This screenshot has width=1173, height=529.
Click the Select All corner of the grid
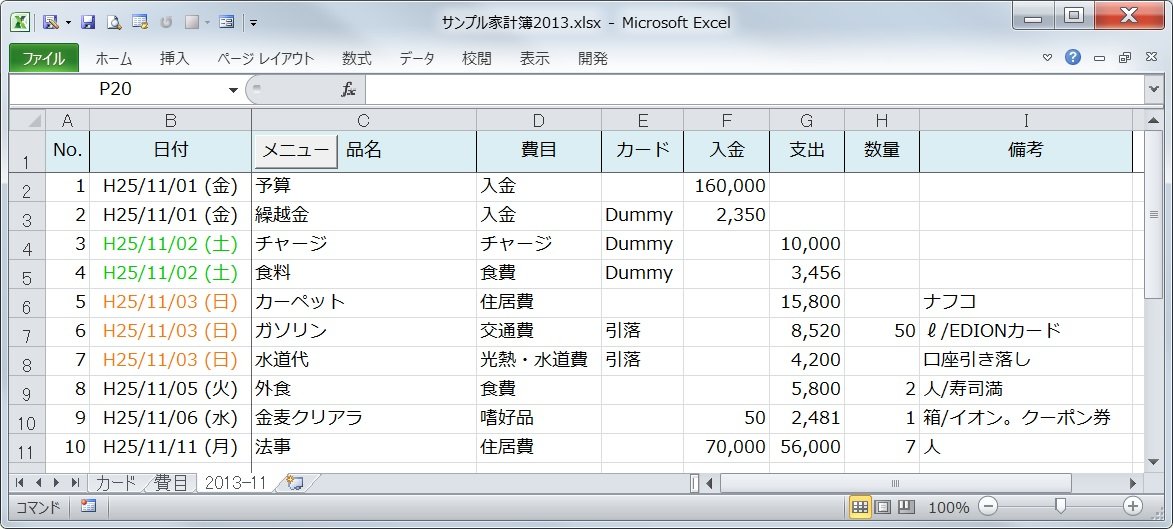pos(28,120)
